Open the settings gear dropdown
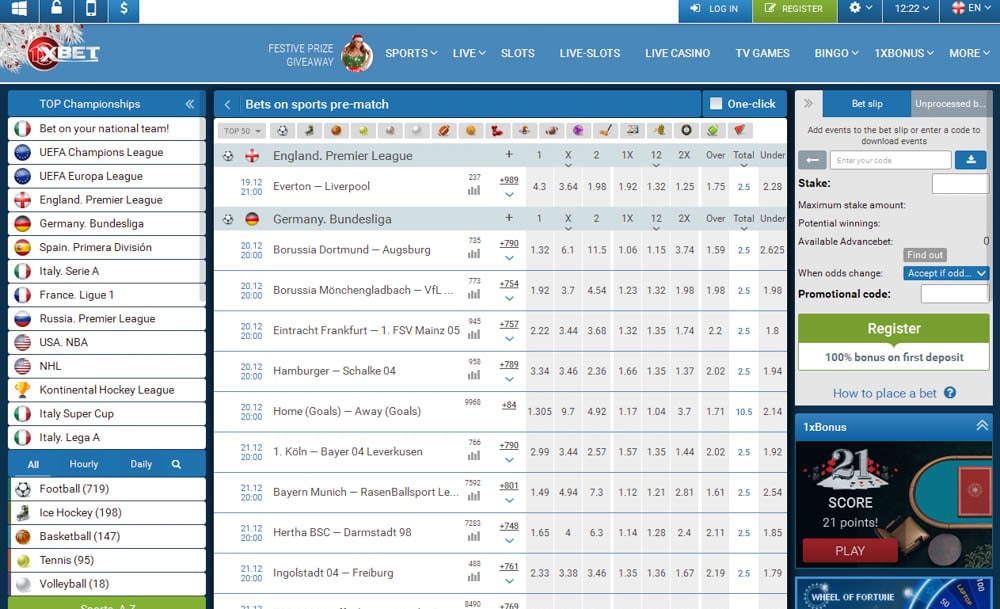 pyautogui.click(x=860, y=9)
